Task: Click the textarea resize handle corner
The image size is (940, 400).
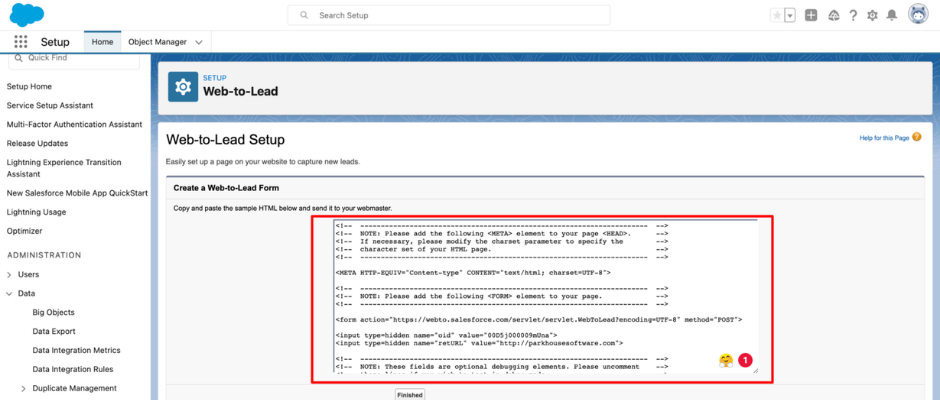Action: 755,370
